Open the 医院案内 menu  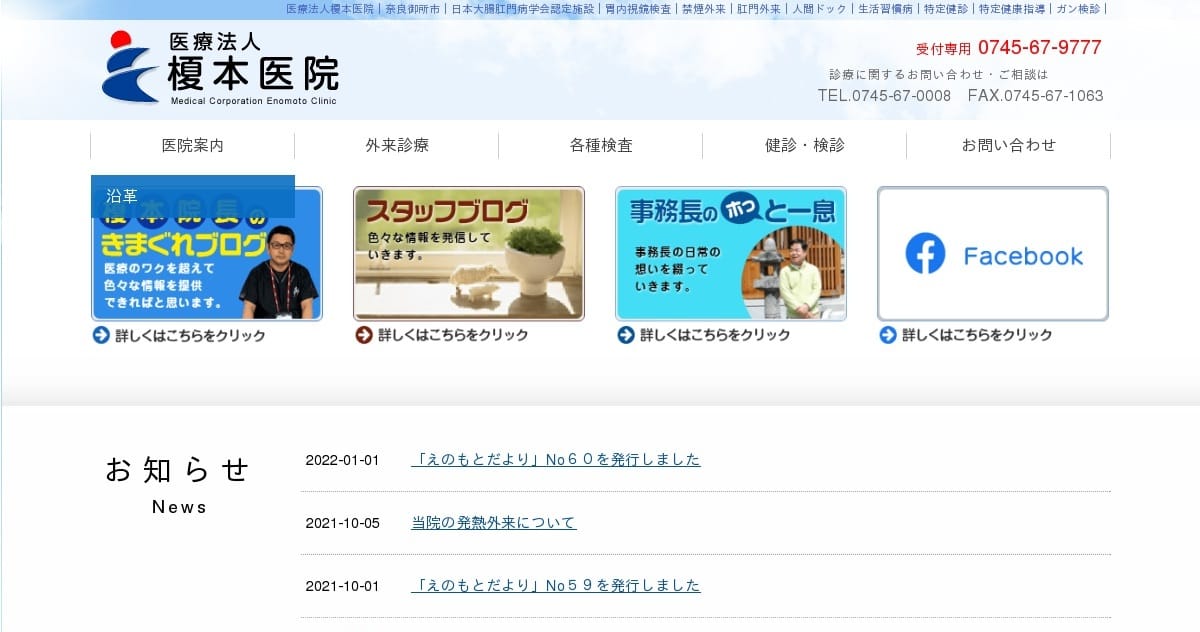(192, 145)
